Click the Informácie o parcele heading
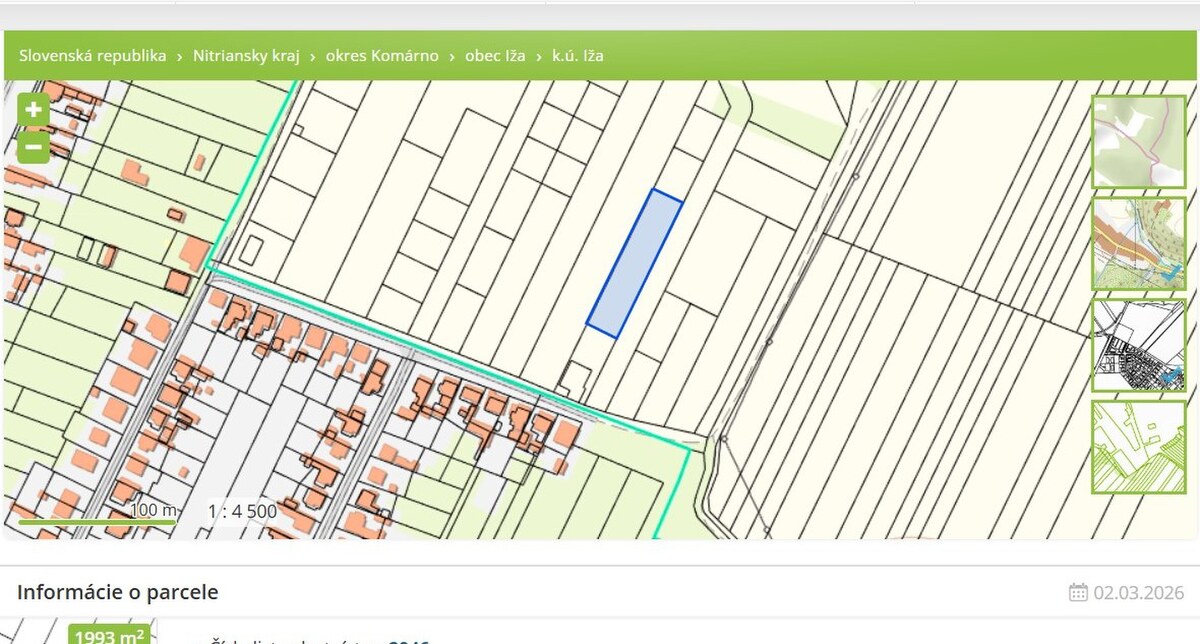The height and width of the screenshot is (644, 1200). tap(118, 592)
